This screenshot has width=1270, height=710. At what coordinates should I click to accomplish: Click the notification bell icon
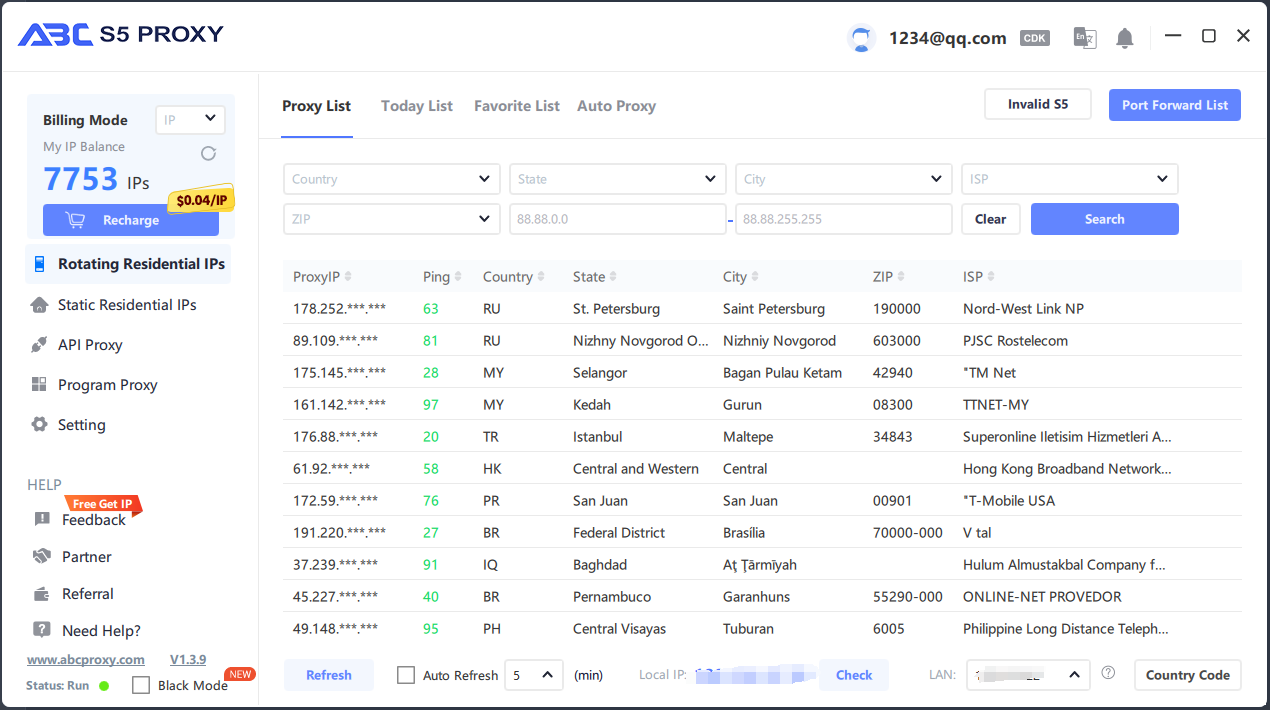coord(1125,38)
